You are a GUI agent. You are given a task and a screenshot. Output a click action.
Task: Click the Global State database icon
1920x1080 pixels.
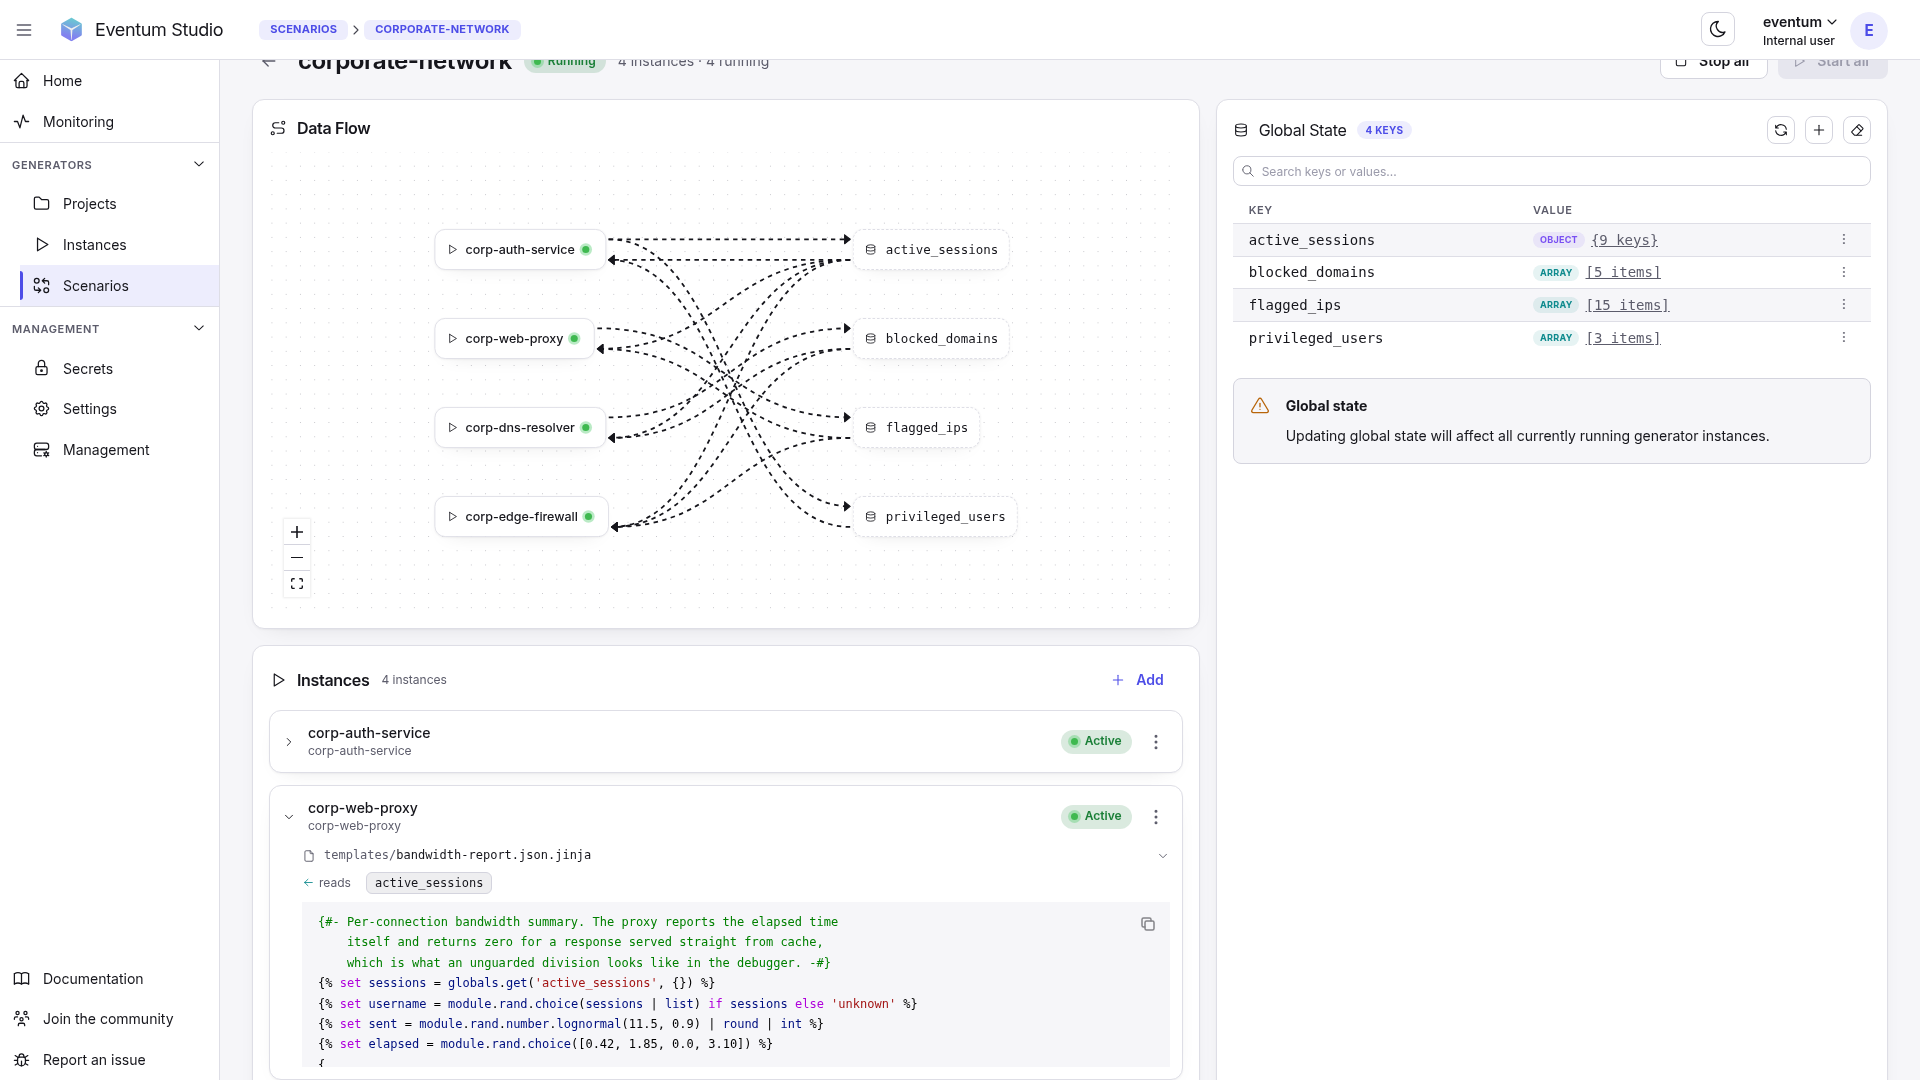click(x=1241, y=130)
